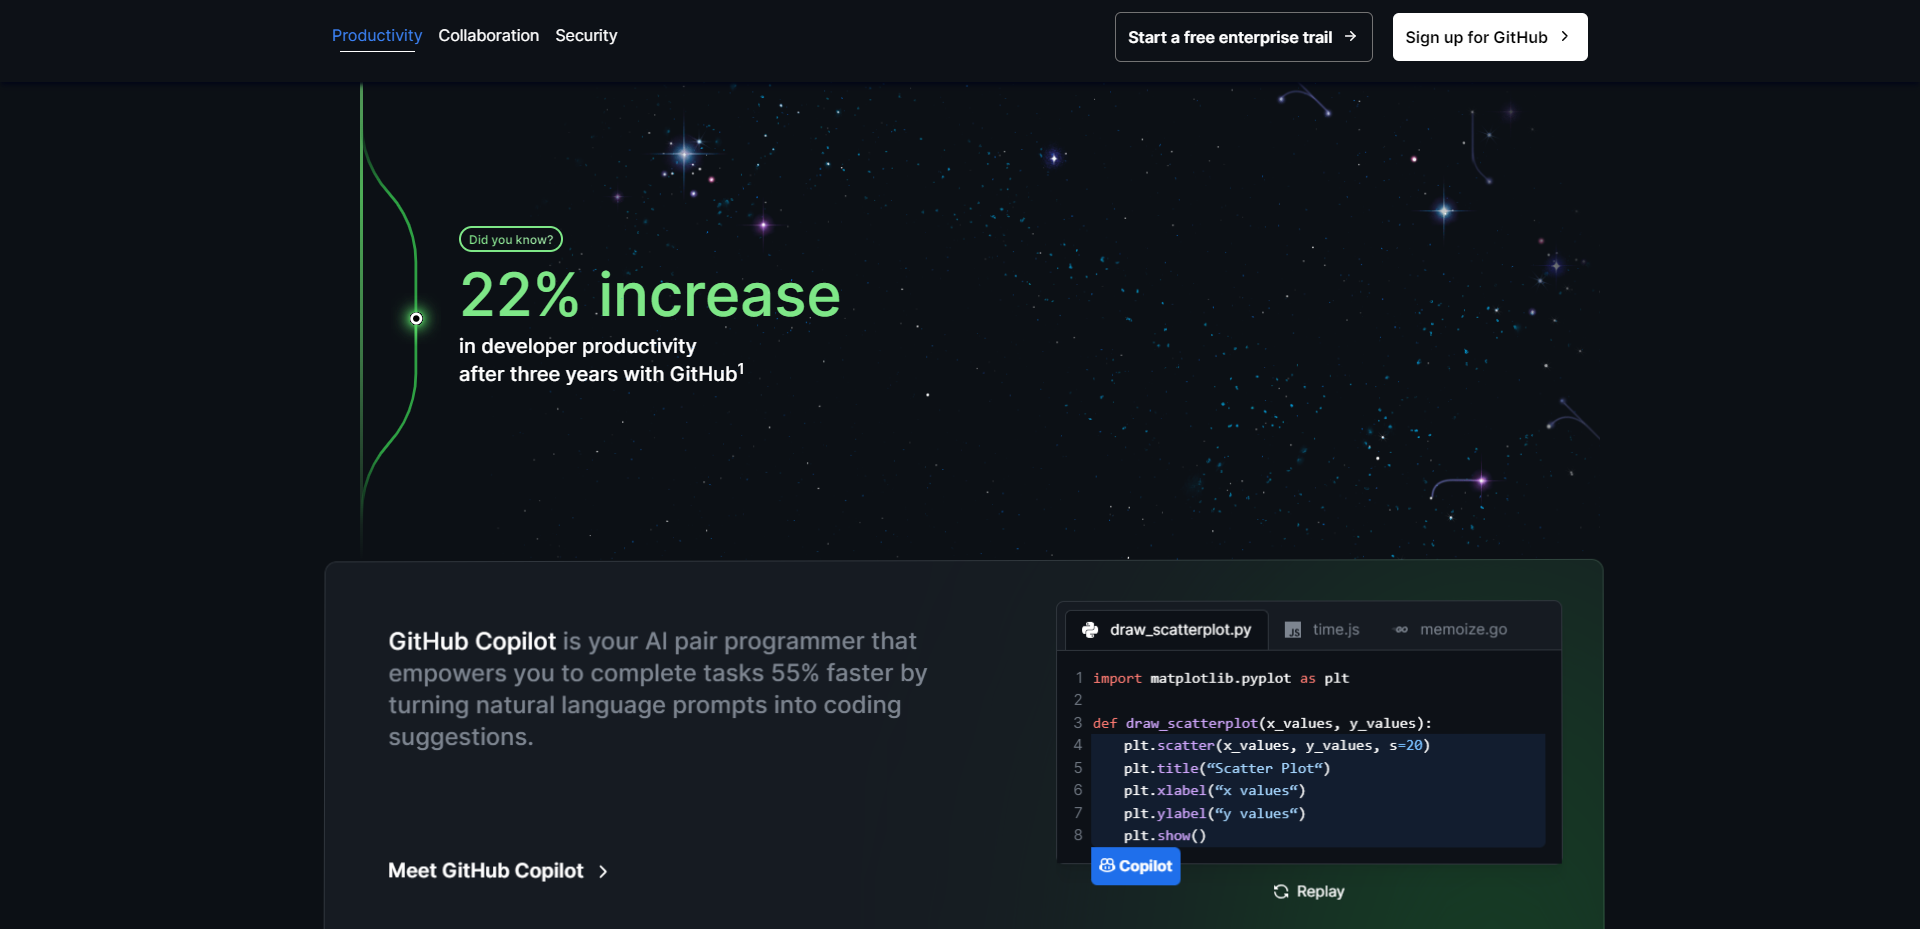The width and height of the screenshot is (1920, 929).
Task: Click the arrow icon in enterprise trial button
Action: pyautogui.click(x=1350, y=36)
